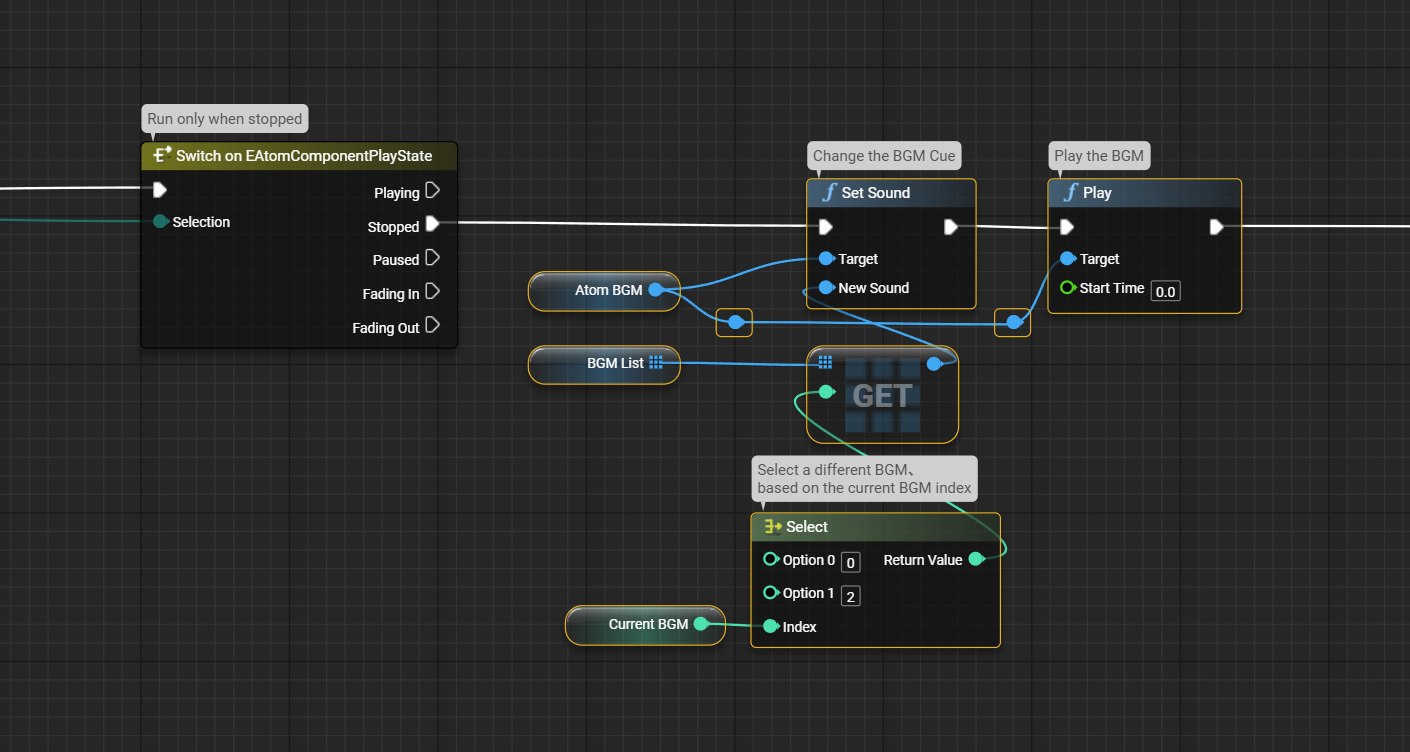Viewport: 1410px width, 752px height.
Task: Click the BGM List array output pin
Action: 656,363
